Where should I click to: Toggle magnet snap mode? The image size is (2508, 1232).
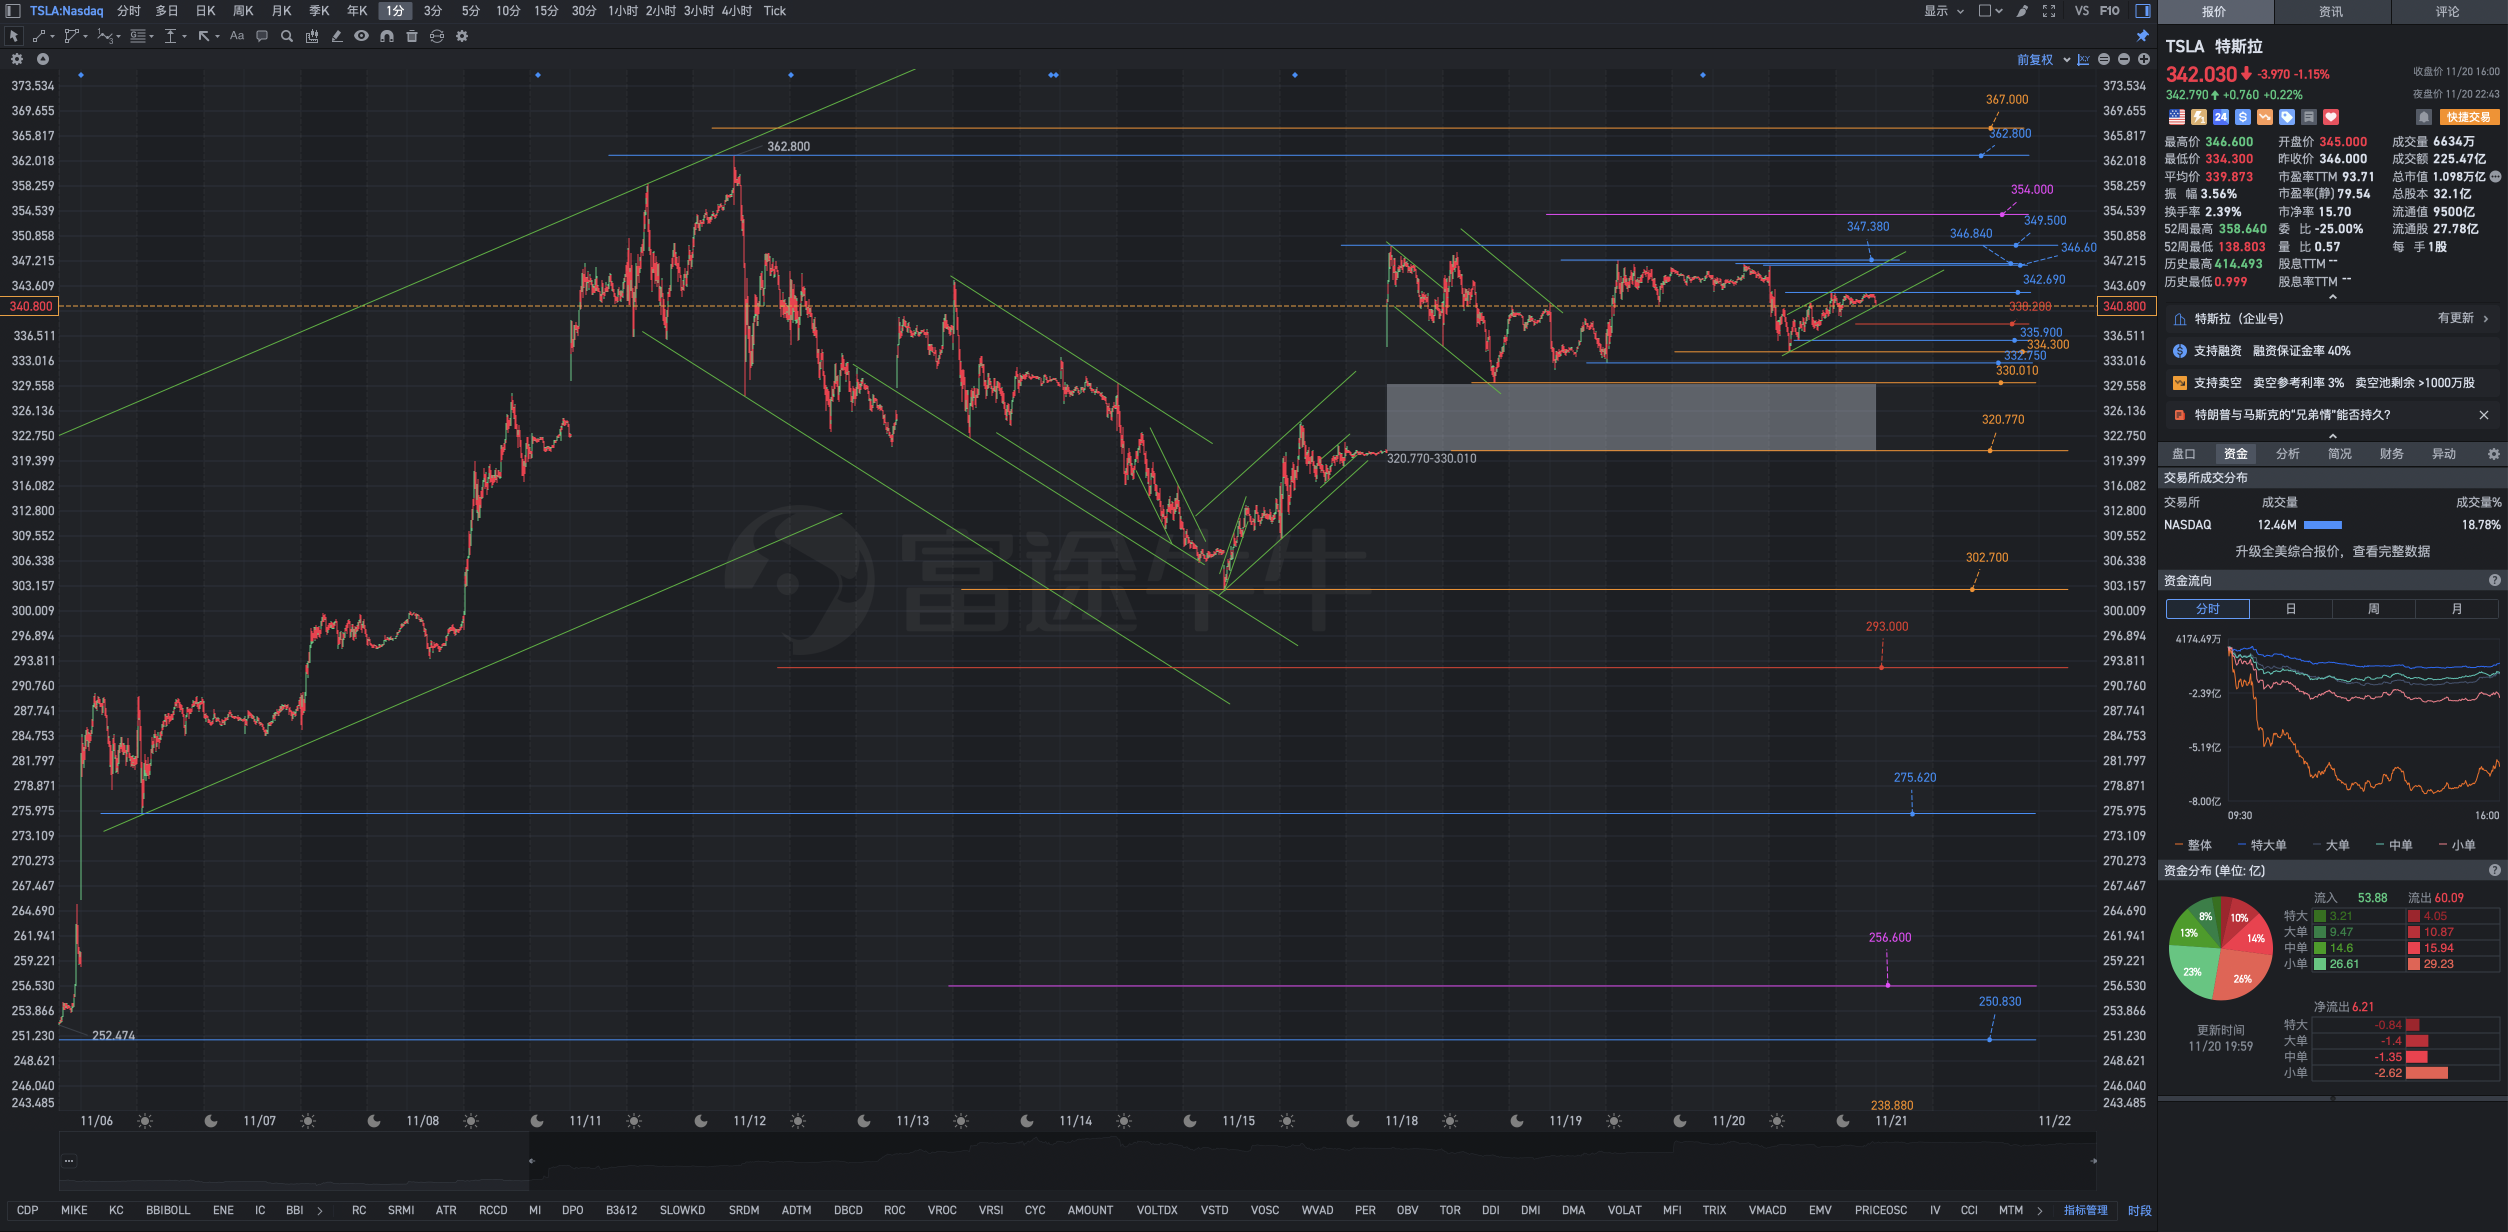(x=387, y=36)
